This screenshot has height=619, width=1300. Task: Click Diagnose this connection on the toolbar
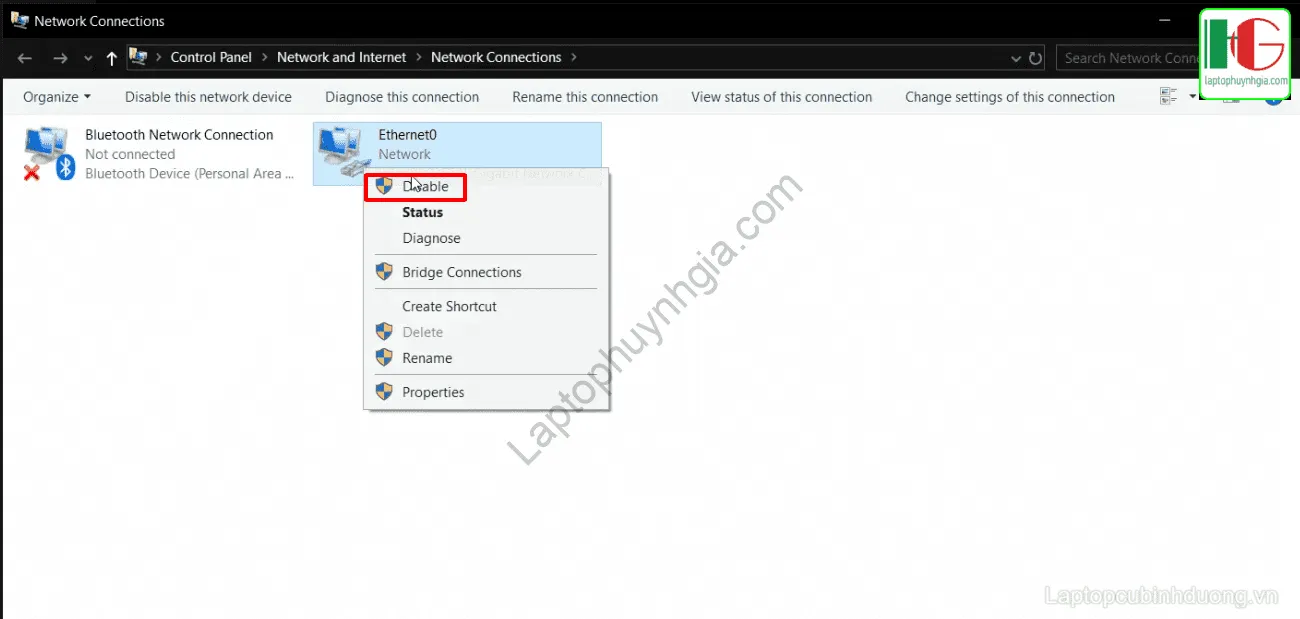[402, 96]
